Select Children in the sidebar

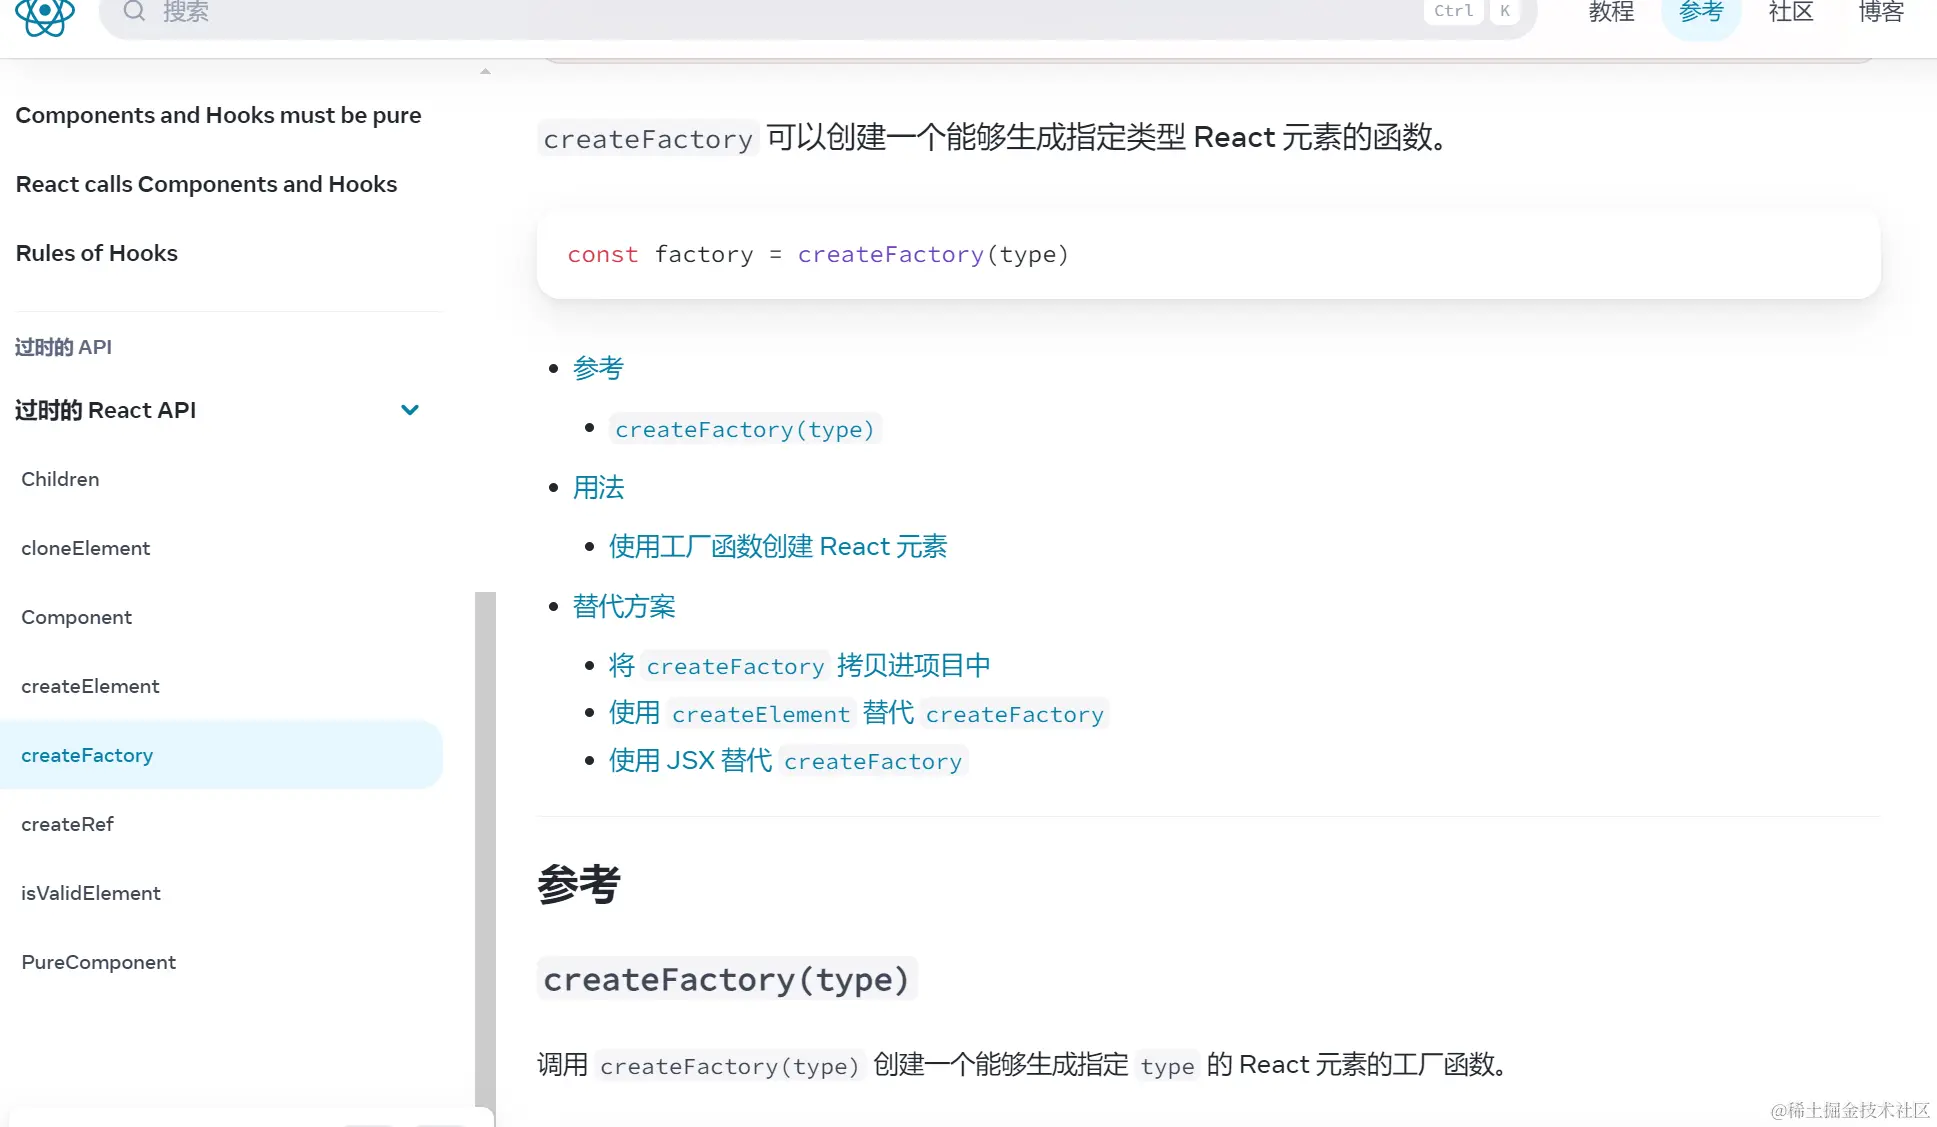point(60,479)
